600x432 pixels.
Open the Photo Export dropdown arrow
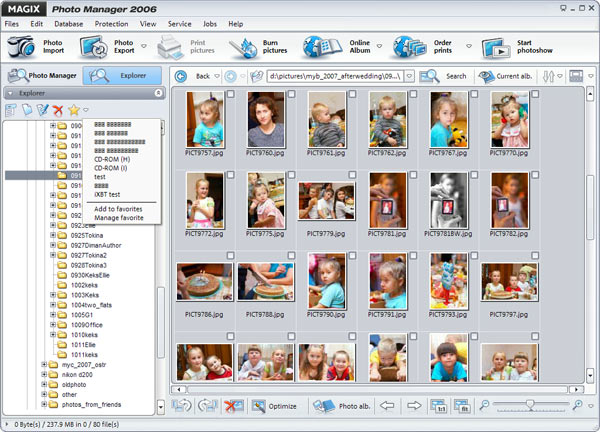point(144,46)
